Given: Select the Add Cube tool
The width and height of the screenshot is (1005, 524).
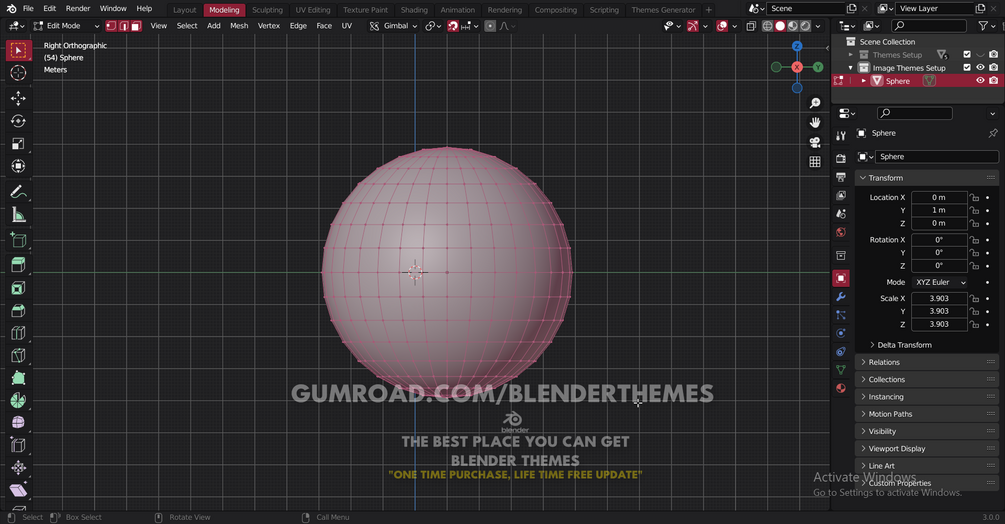Looking at the screenshot, I should click(x=18, y=240).
